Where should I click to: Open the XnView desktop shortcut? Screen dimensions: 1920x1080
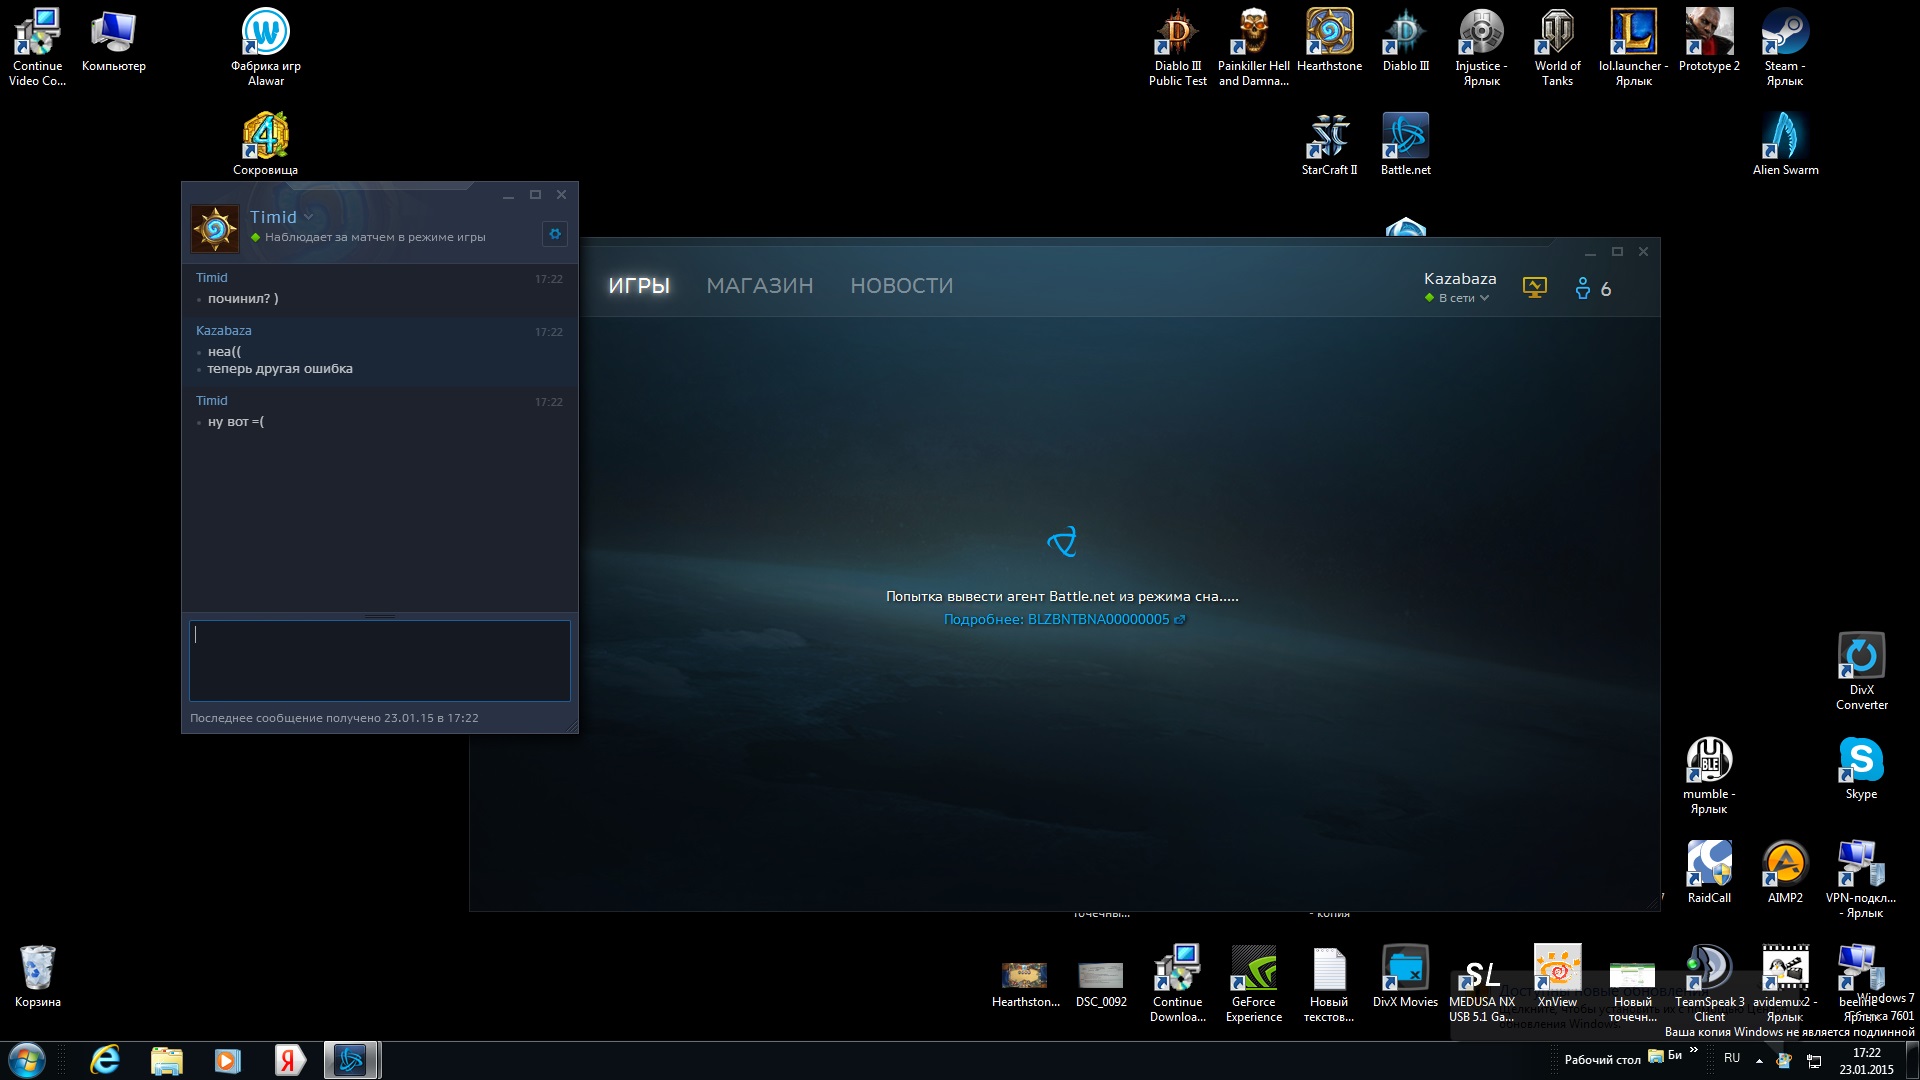(1558, 976)
